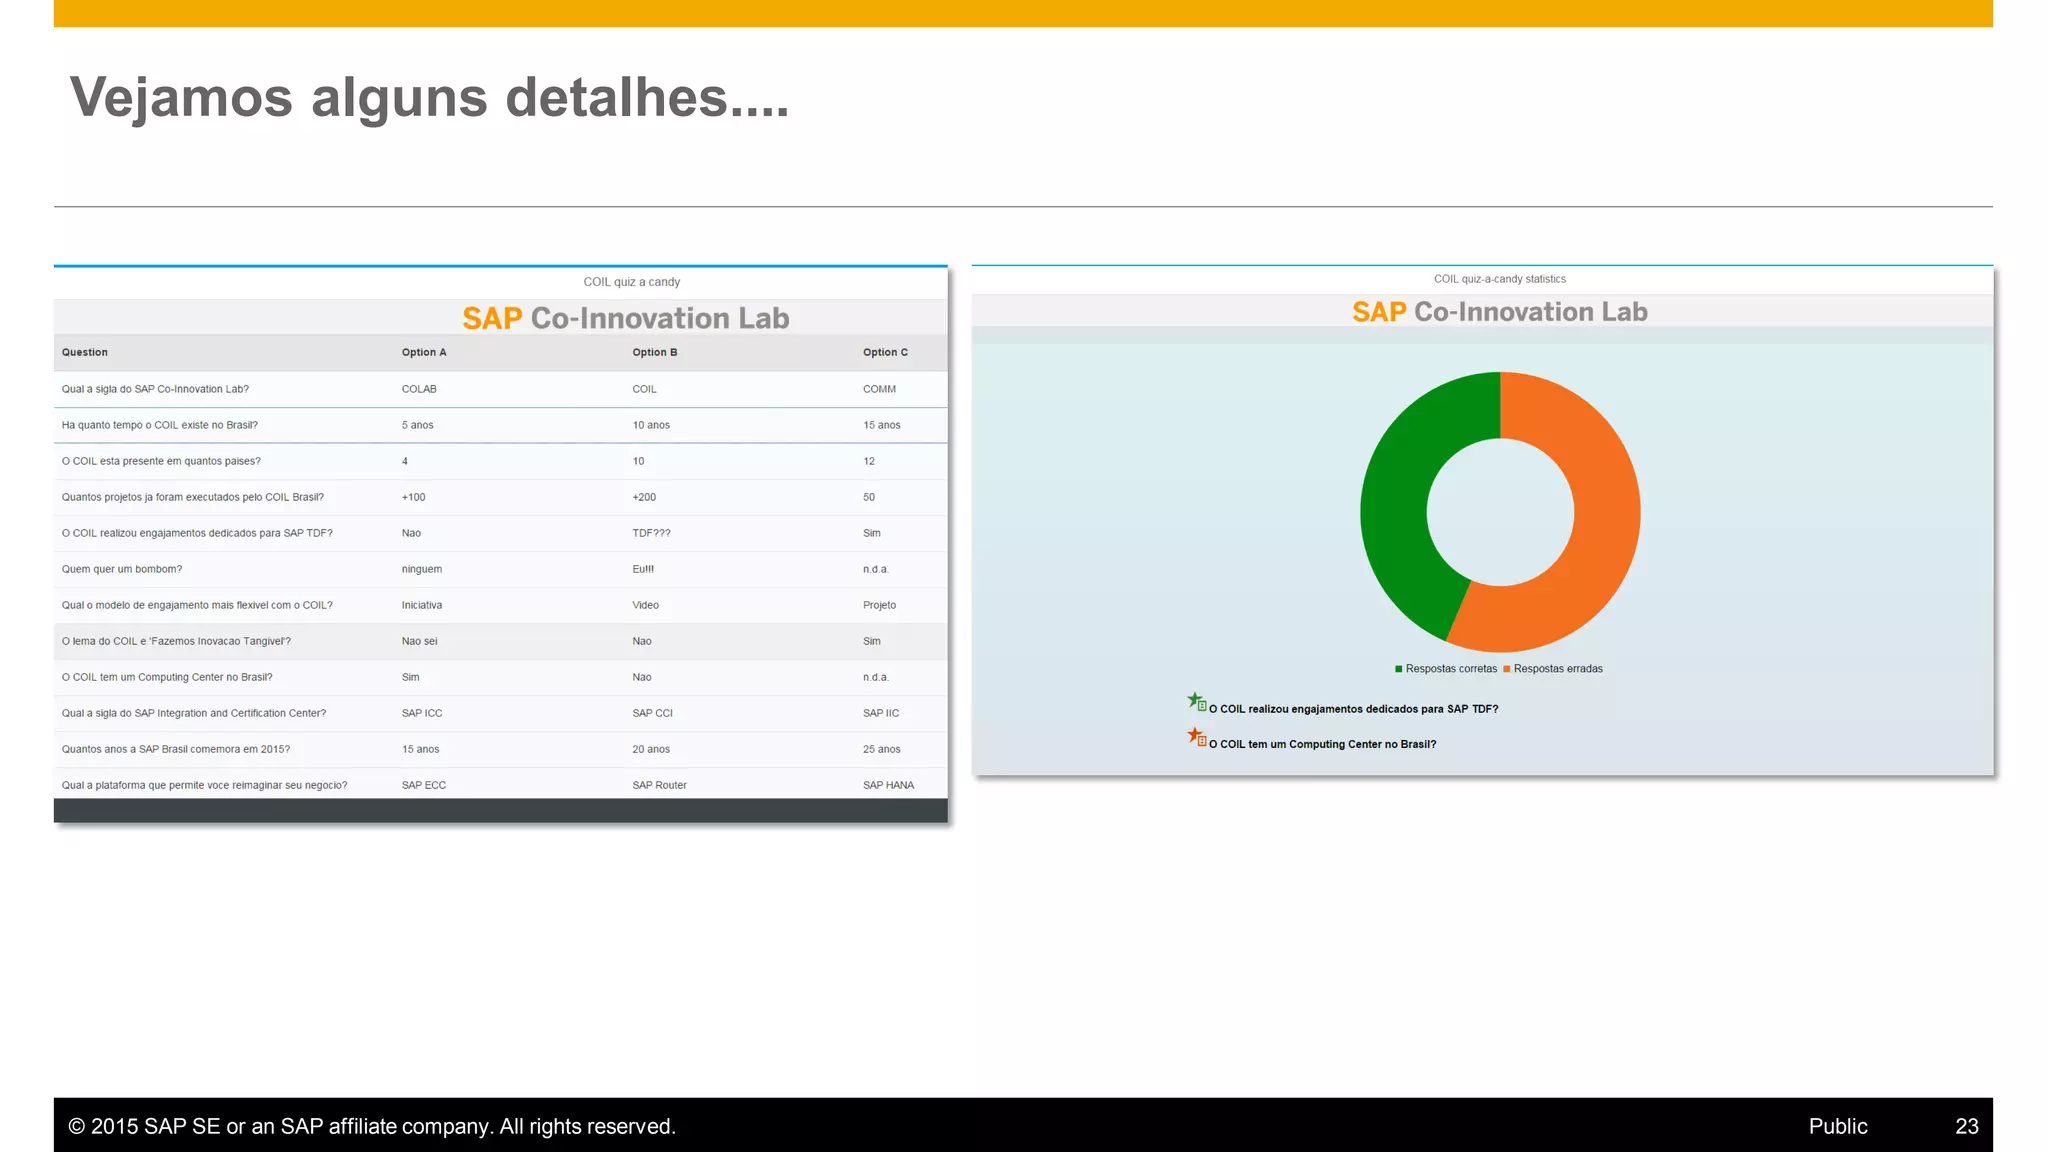Click the 'Projeto' cell
The image size is (2048, 1152).
click(x=880, y=605)
